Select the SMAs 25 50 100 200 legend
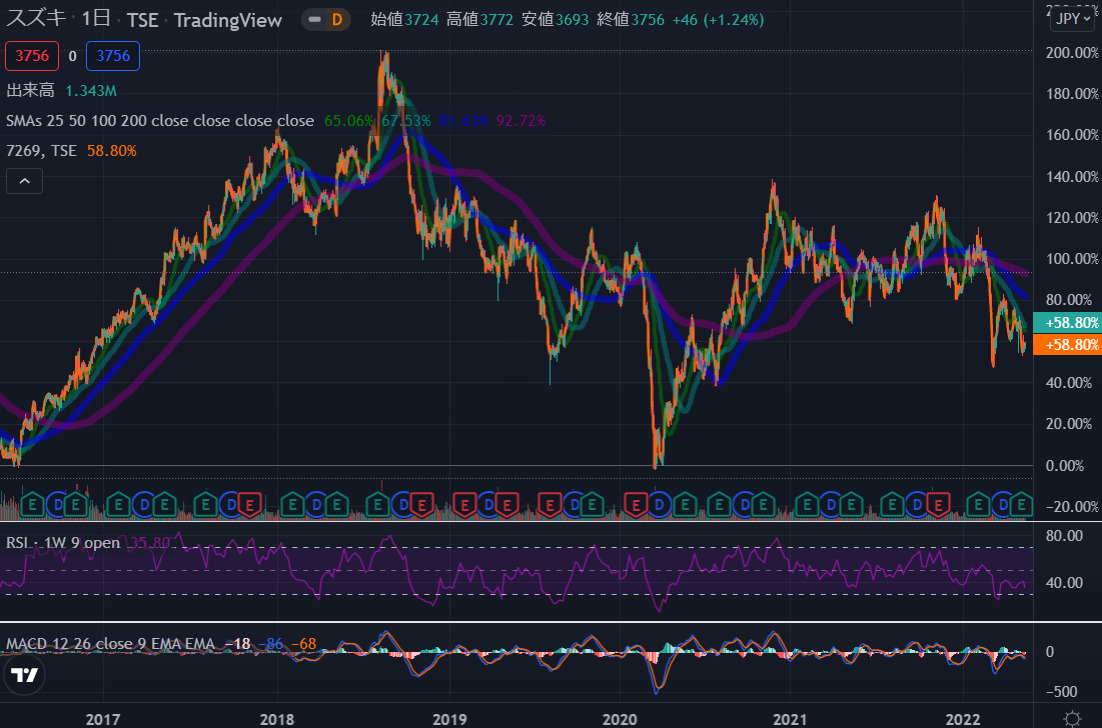This screenshot has width=1102, height=728. [x=160, y=121]
